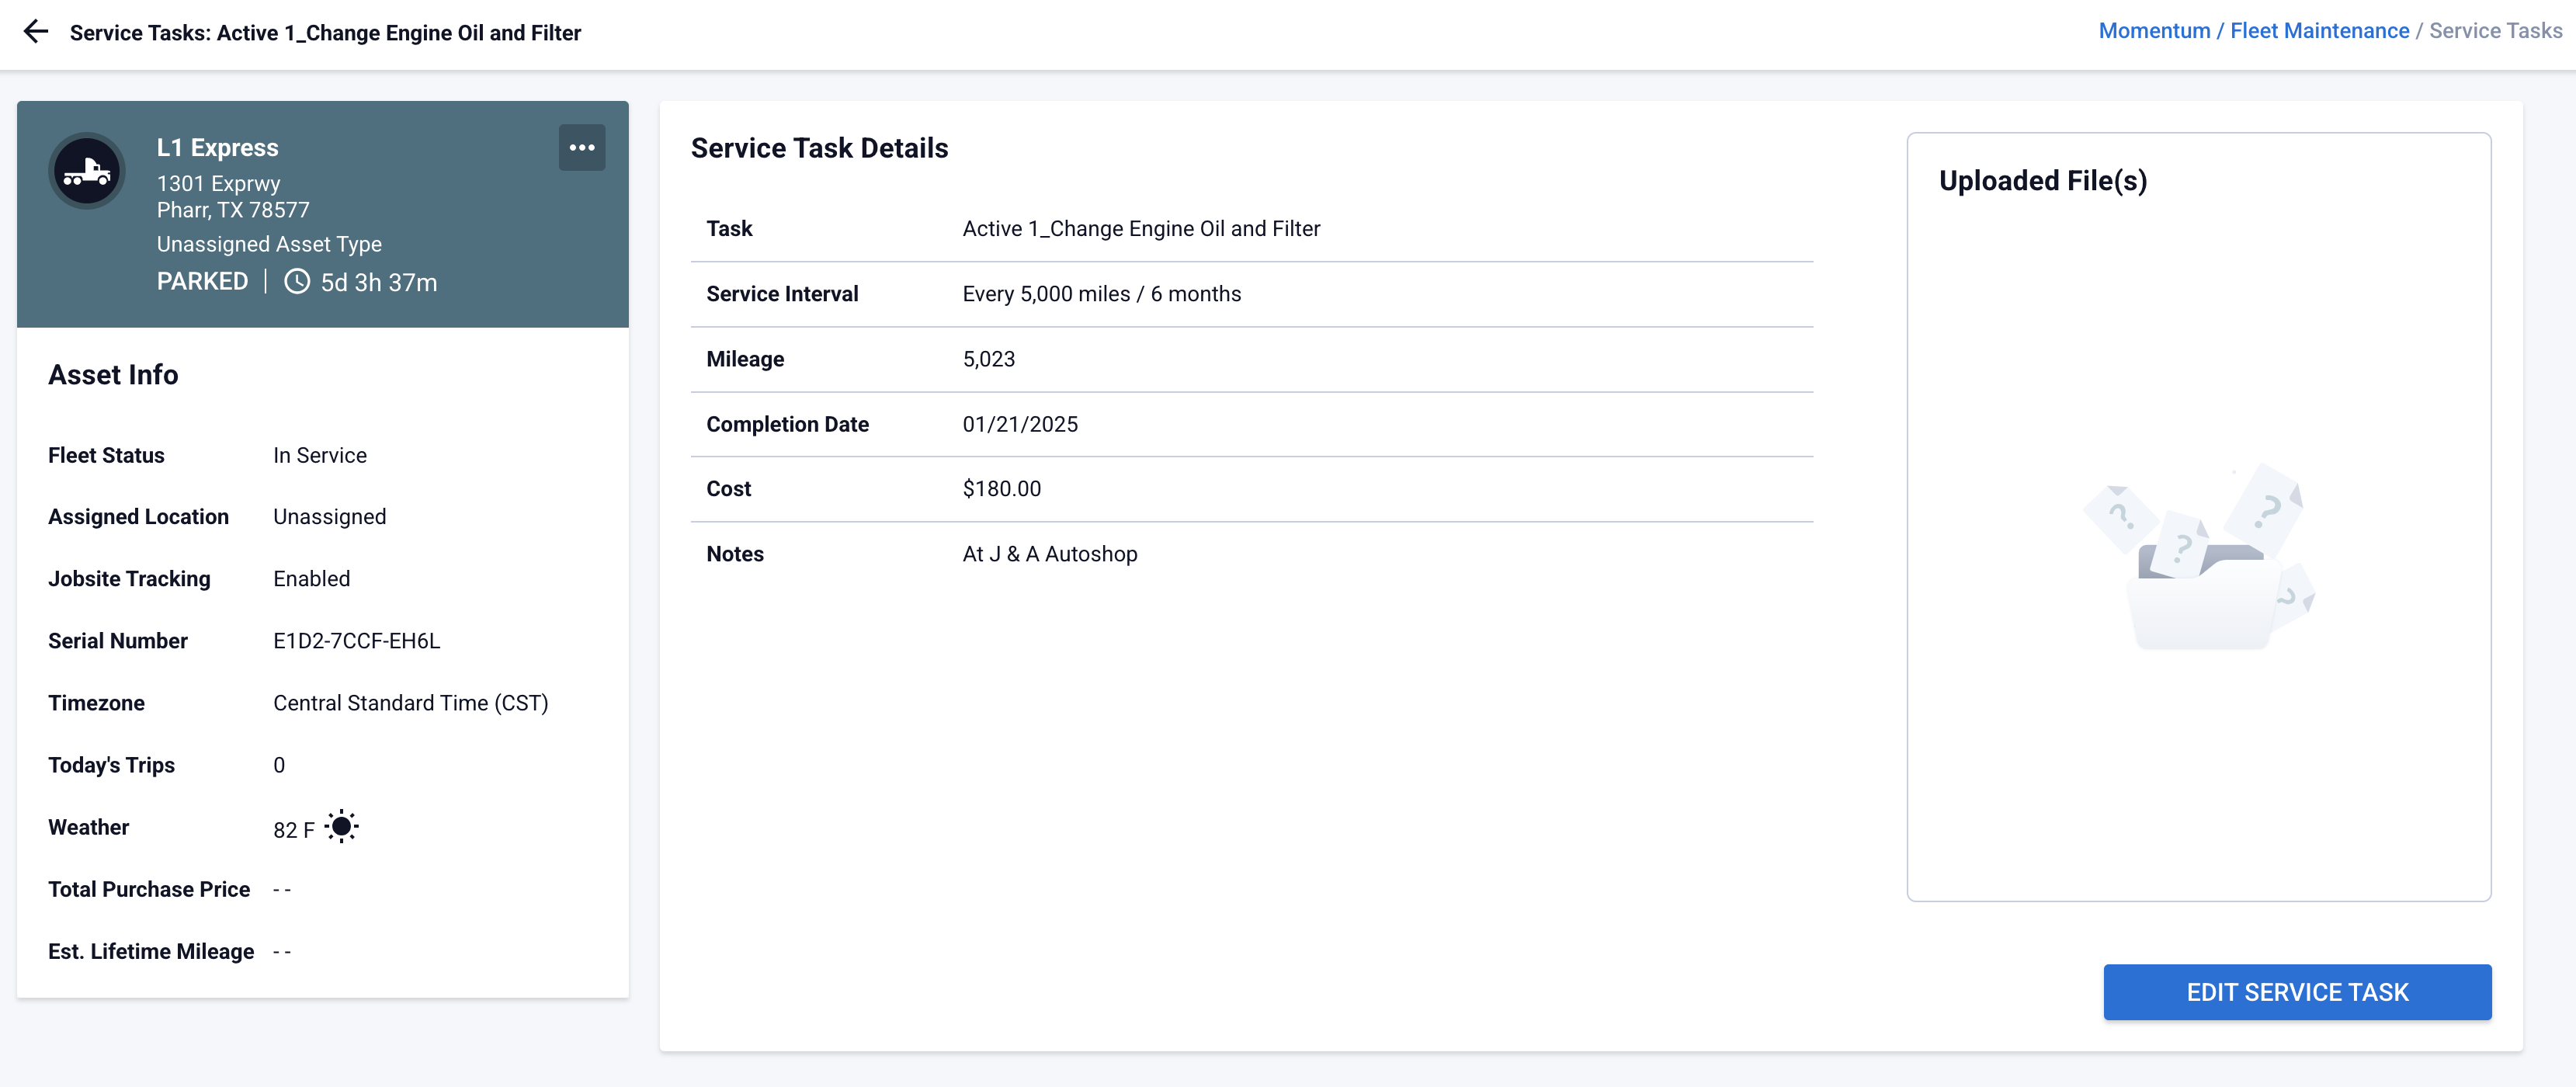This screenshot has height=1087, width=2576.
Task: Click the truck asset avatar icon
Action: [x=87, y=171]
